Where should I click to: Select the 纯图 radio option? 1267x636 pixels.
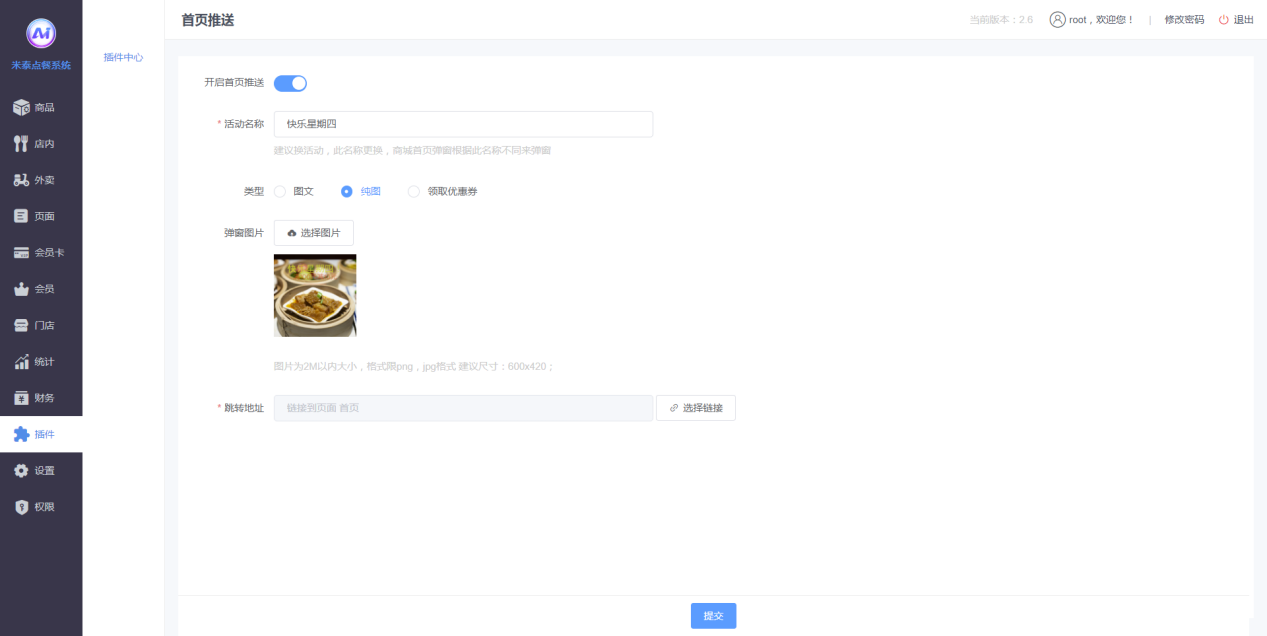point(347,191)
